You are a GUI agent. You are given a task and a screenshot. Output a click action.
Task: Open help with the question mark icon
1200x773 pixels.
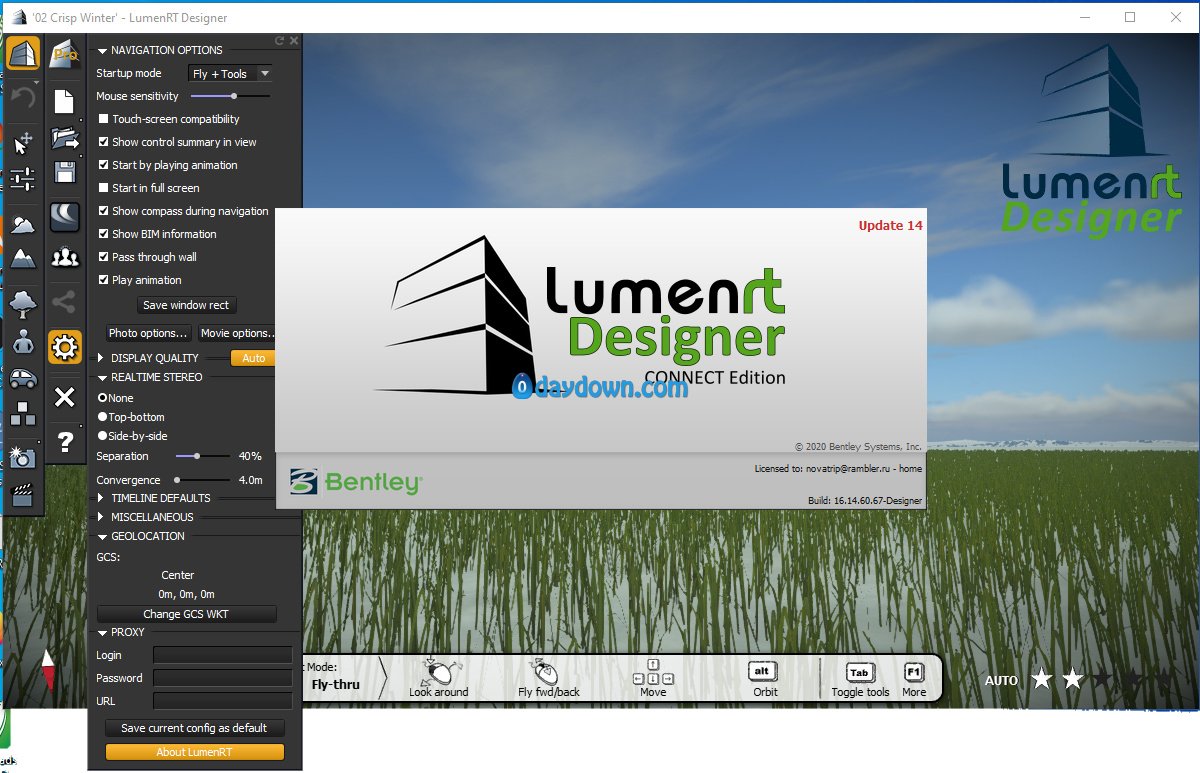click(65, 441)
